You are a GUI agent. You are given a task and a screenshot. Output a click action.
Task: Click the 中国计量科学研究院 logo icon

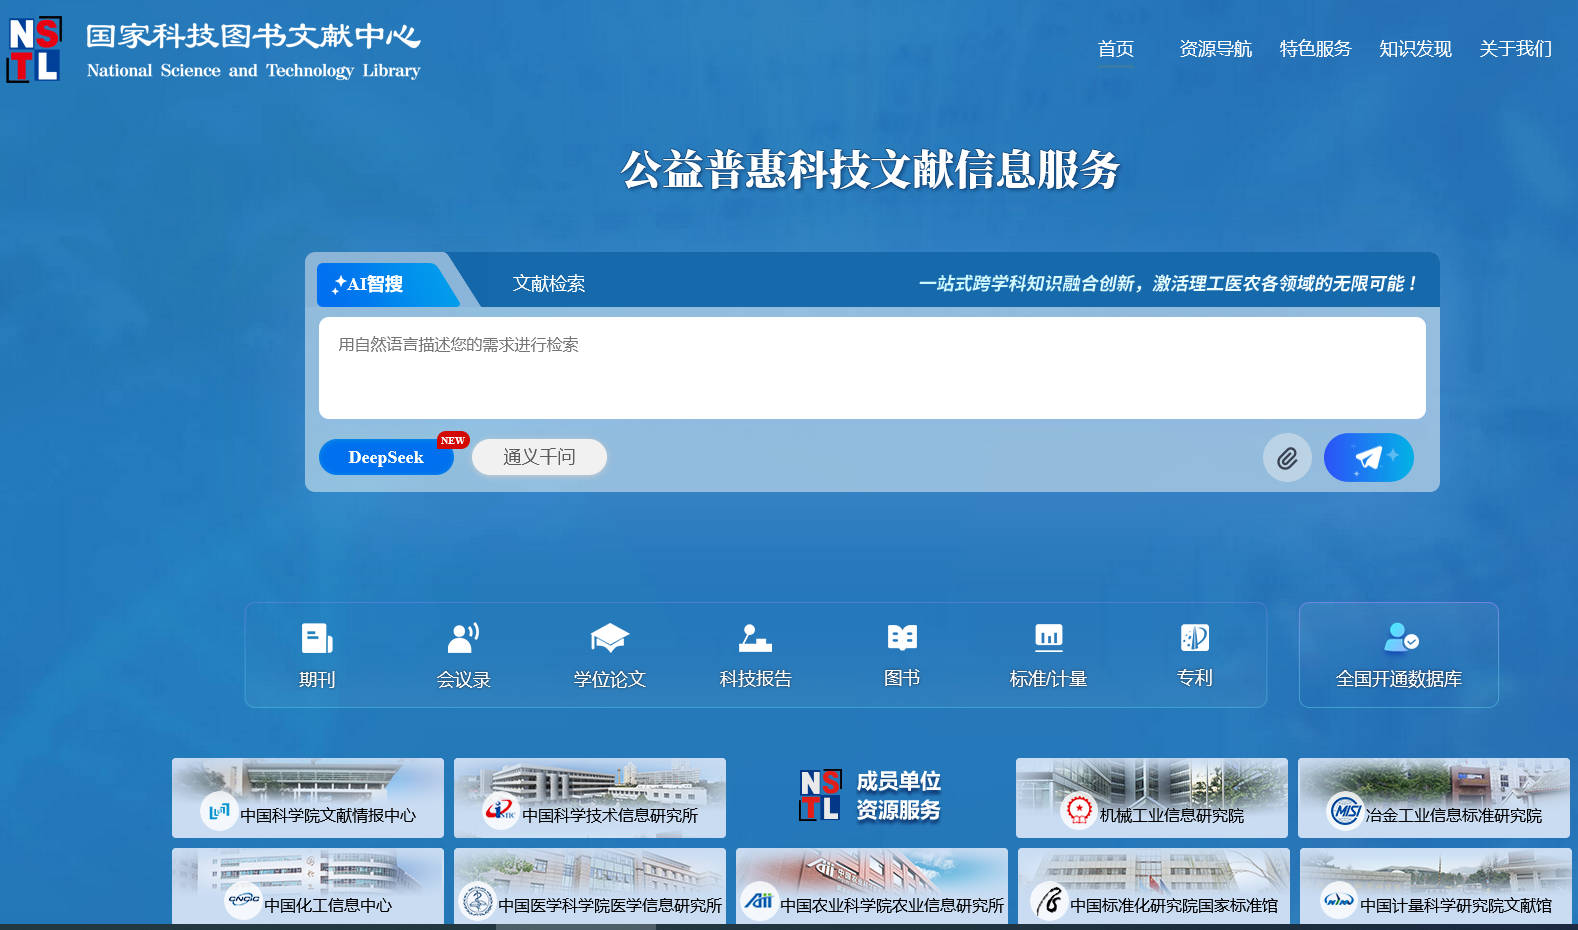[x=1339, y=900]
